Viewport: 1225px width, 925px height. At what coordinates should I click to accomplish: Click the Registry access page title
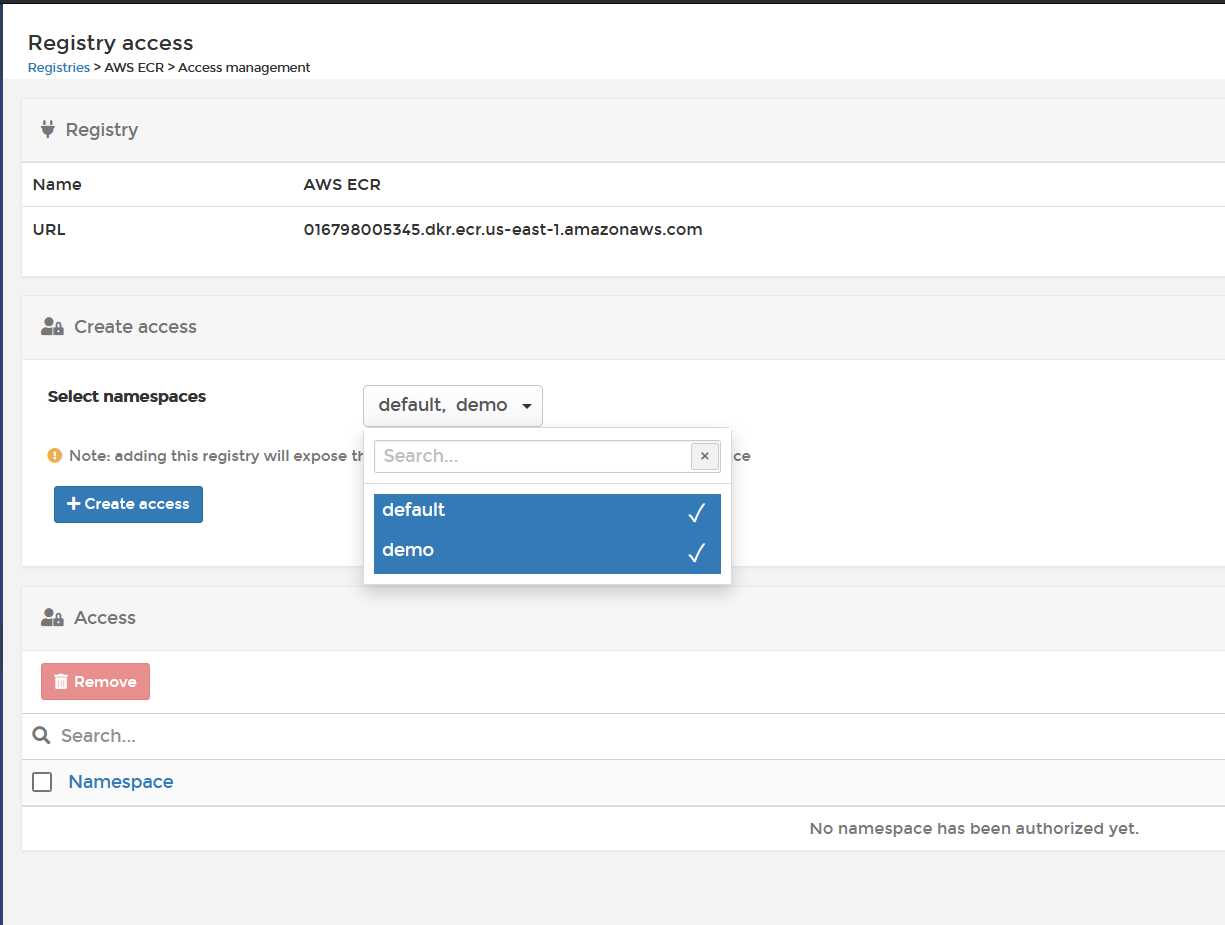coord(111,43)
